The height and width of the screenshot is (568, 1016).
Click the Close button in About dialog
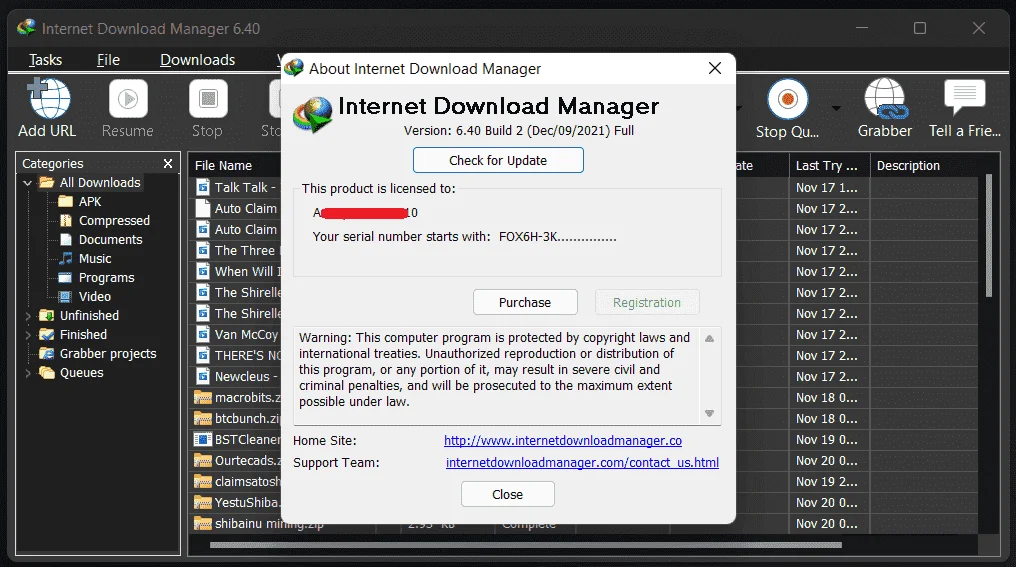click(x=507, y=494)
